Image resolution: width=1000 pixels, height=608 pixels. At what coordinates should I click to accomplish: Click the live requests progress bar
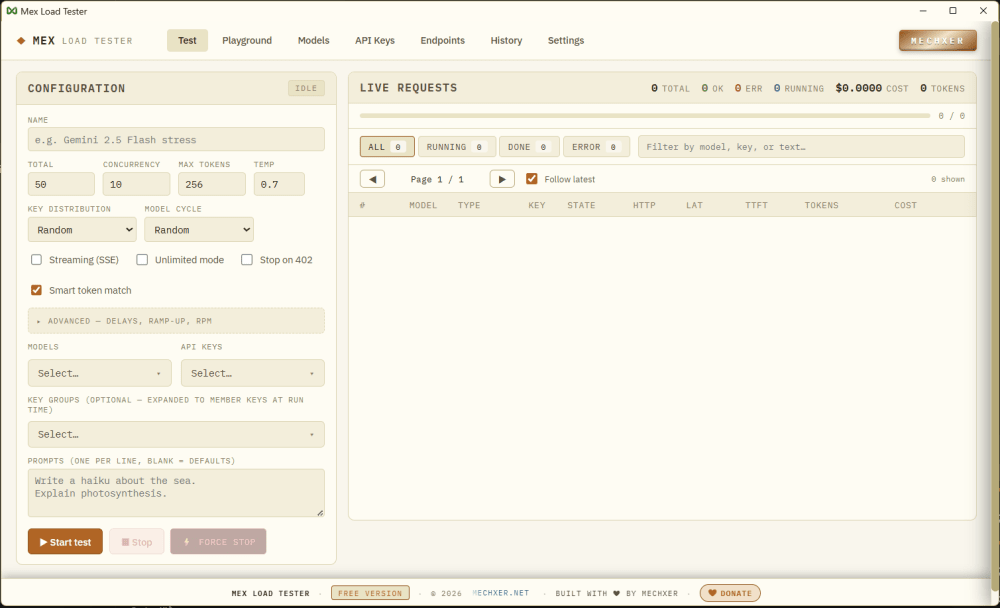click(645, 115)
